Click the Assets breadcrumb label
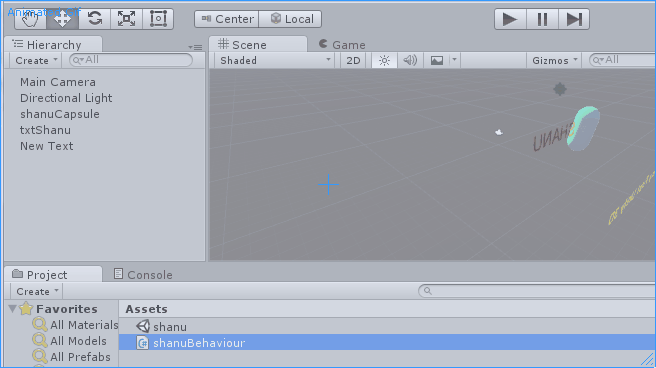This screenshot has width=656, height=368. 146,309
